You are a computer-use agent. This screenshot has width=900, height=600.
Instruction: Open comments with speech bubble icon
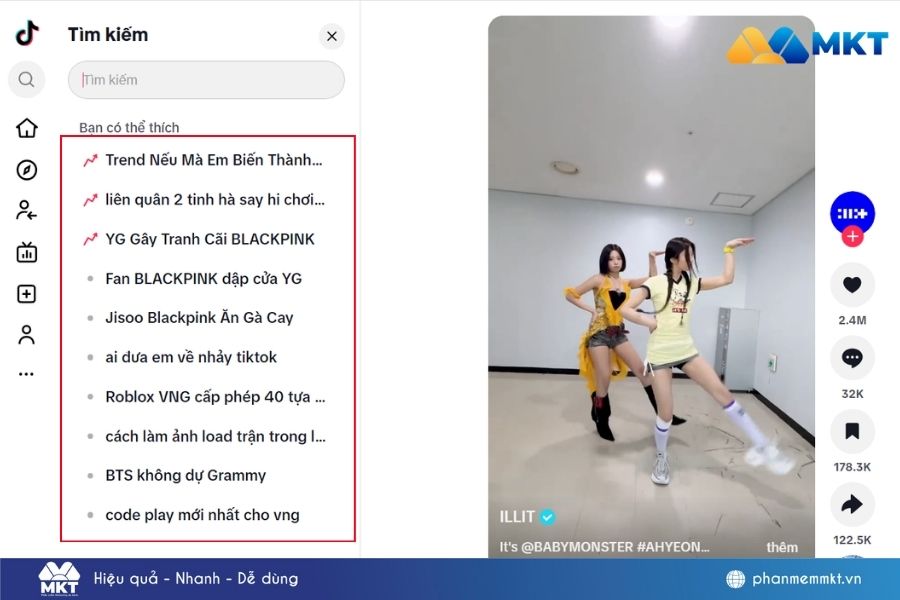click(x=852, y=358)
